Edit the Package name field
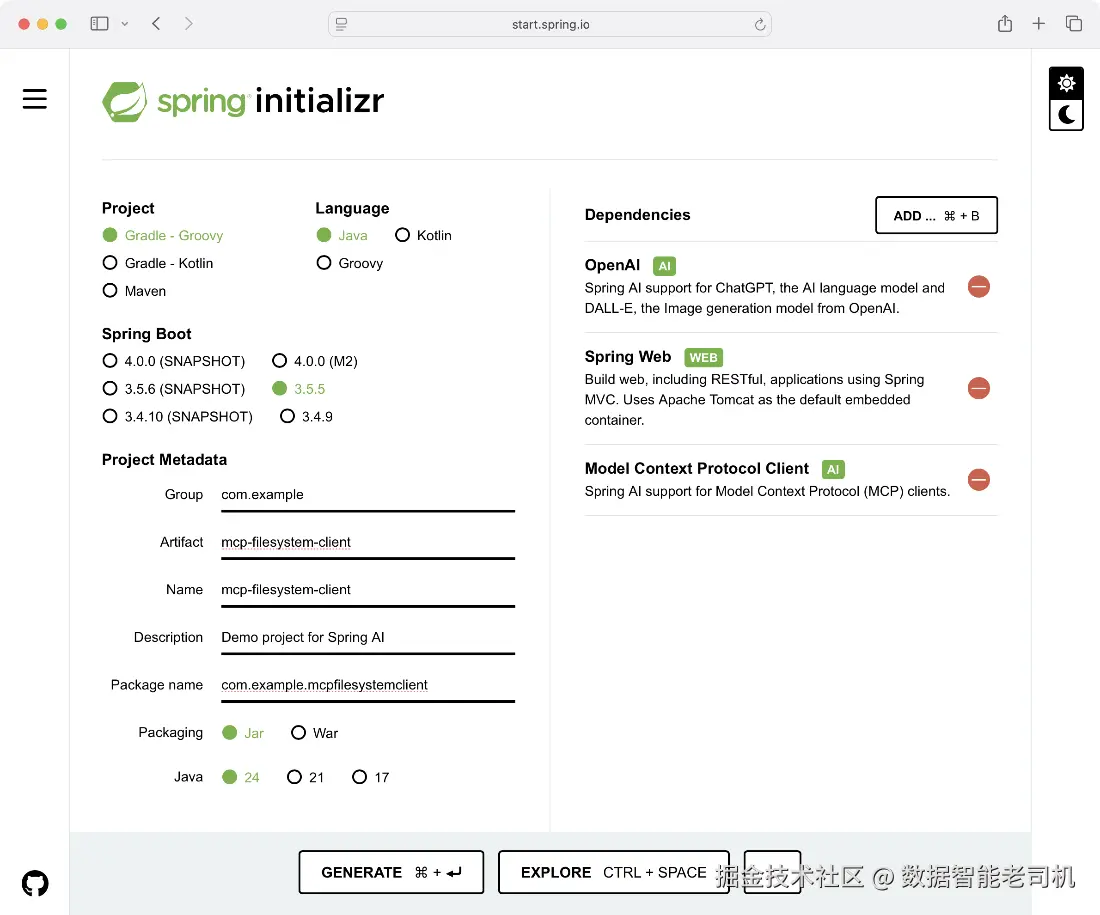Image resolution: width=1100 pixels, height=915 pixels. 368,685
